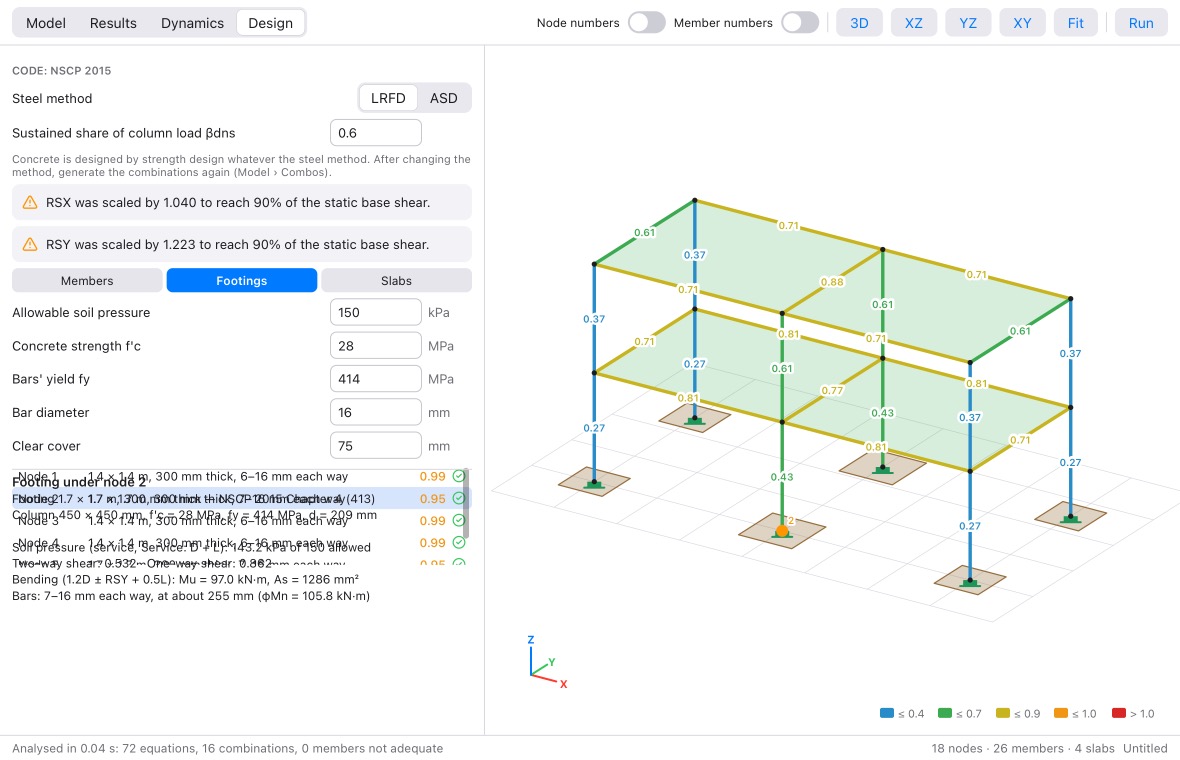Click the blue ≤ 0.4 legend swatch
The width and height of the screenshot is (1180, 760).
(x=887, y=713)
